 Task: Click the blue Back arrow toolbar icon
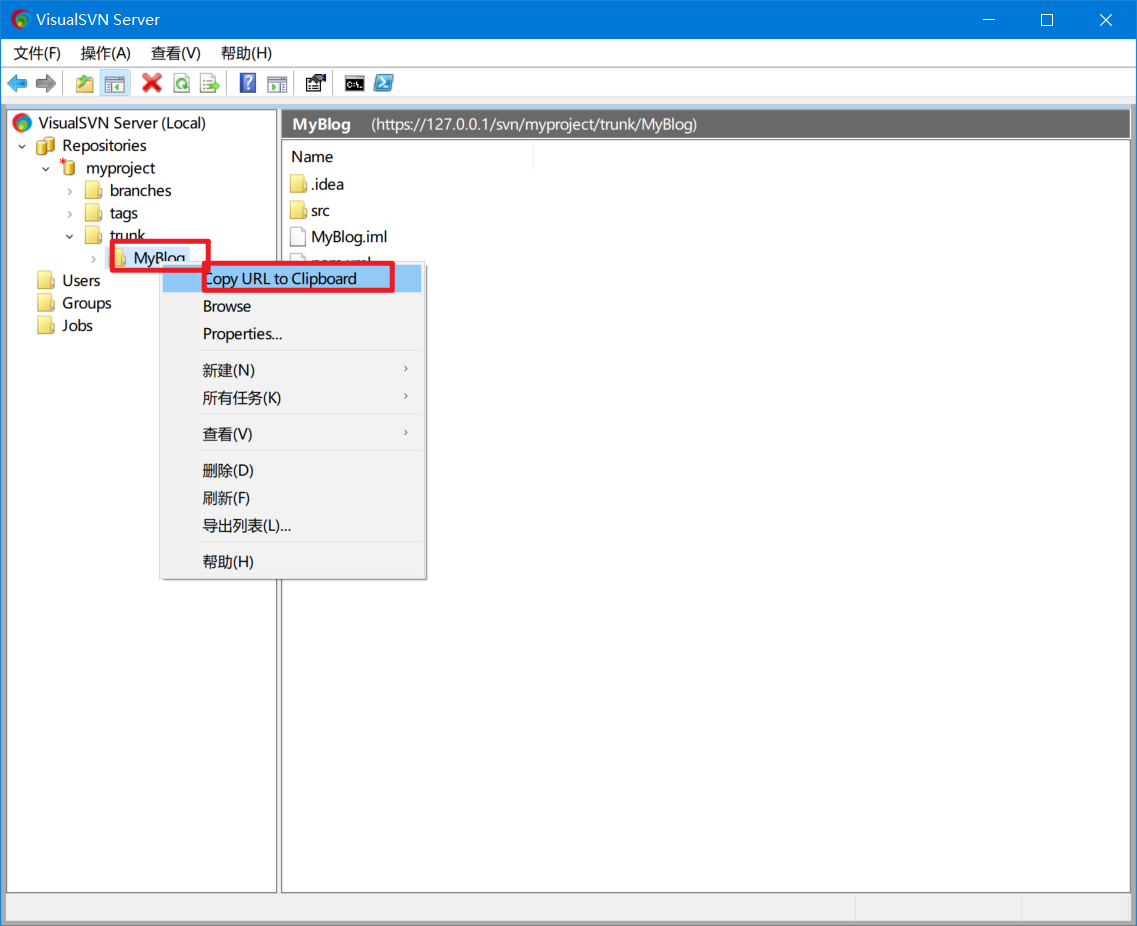[x=17, y=83]
